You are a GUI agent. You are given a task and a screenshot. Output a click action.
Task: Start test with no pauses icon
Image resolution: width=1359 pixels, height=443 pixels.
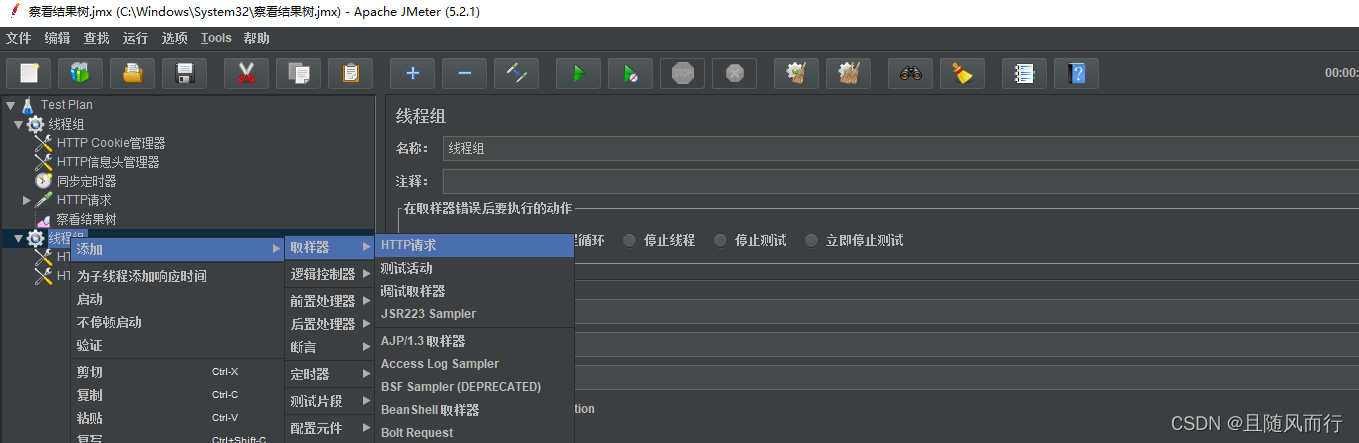click(x=630, y=73)
